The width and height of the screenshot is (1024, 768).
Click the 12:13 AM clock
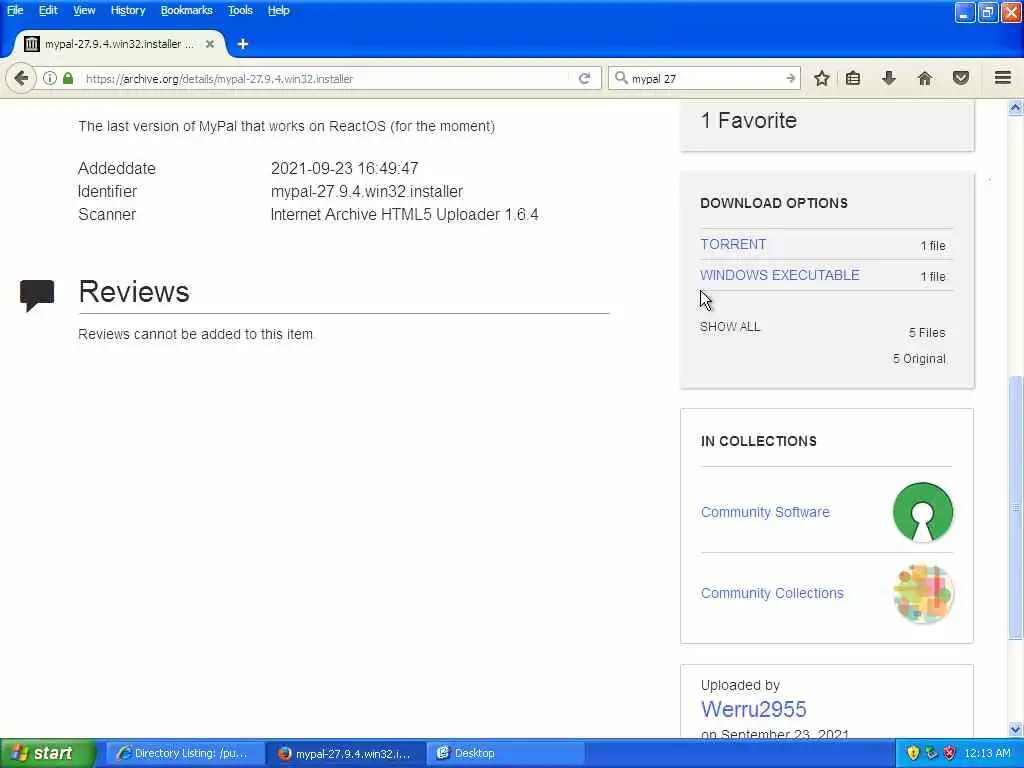tap(987, 753)
